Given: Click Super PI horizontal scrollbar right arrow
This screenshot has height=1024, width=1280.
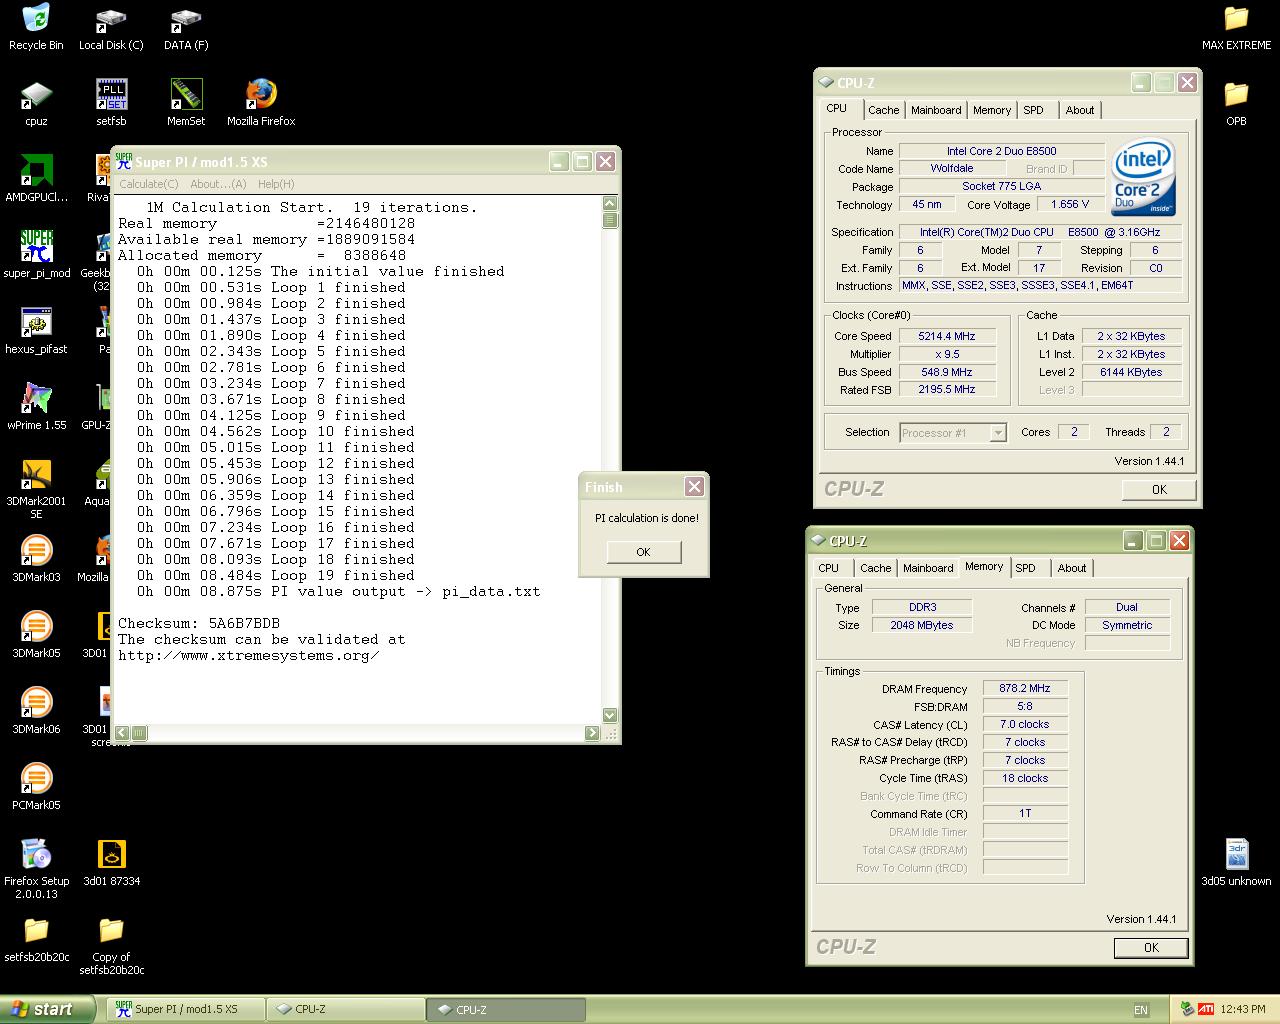Looking at the screenshot, I should [593, 733].
